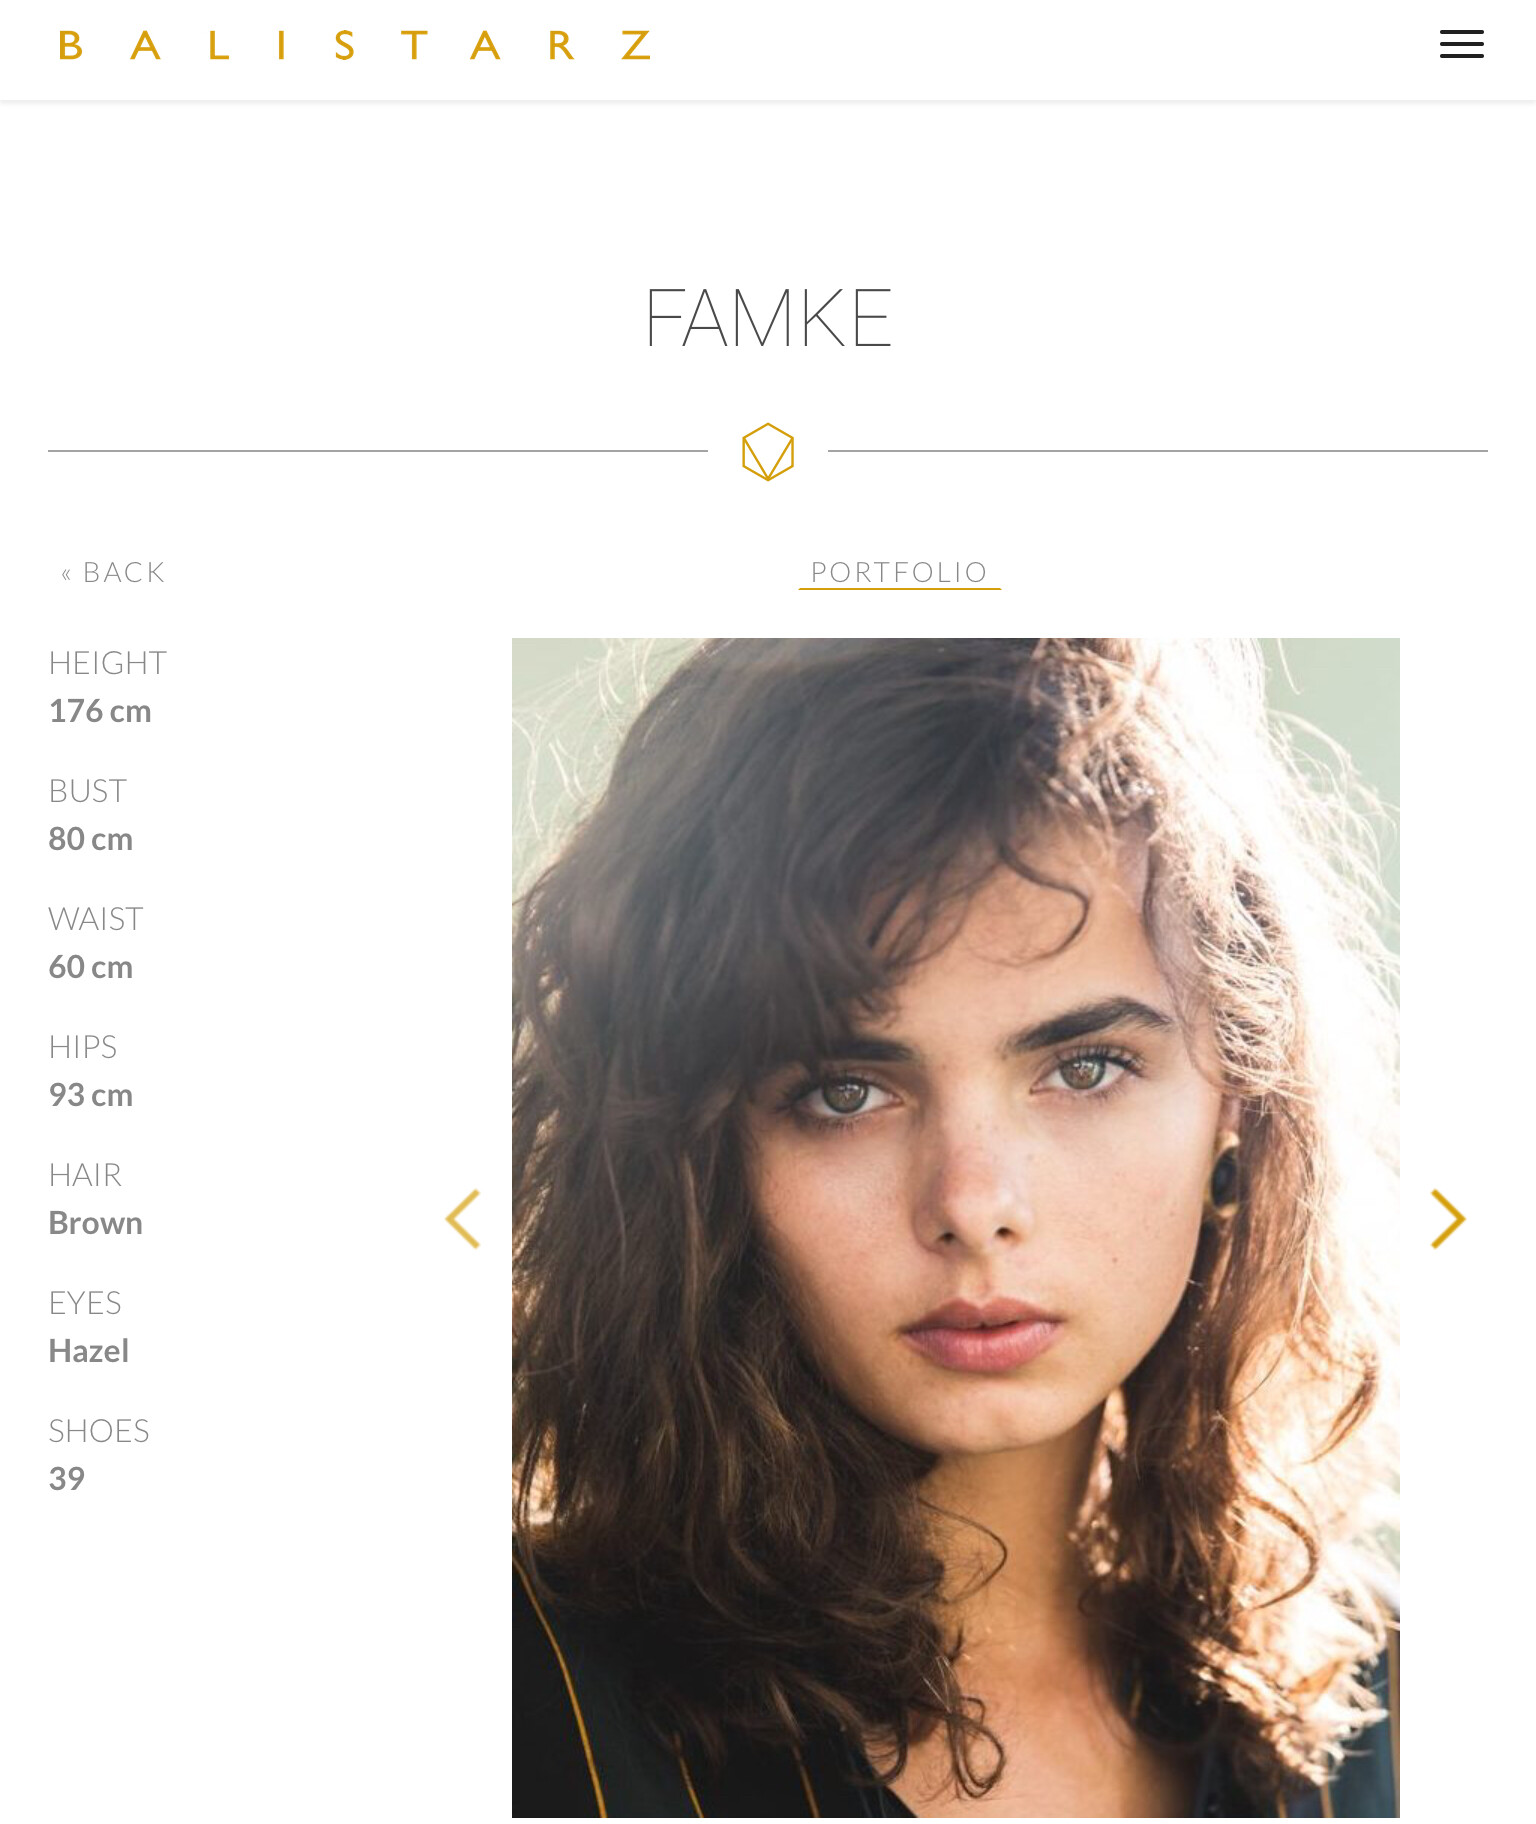
Task: Click the BUST label
Action: coord(88,791)
